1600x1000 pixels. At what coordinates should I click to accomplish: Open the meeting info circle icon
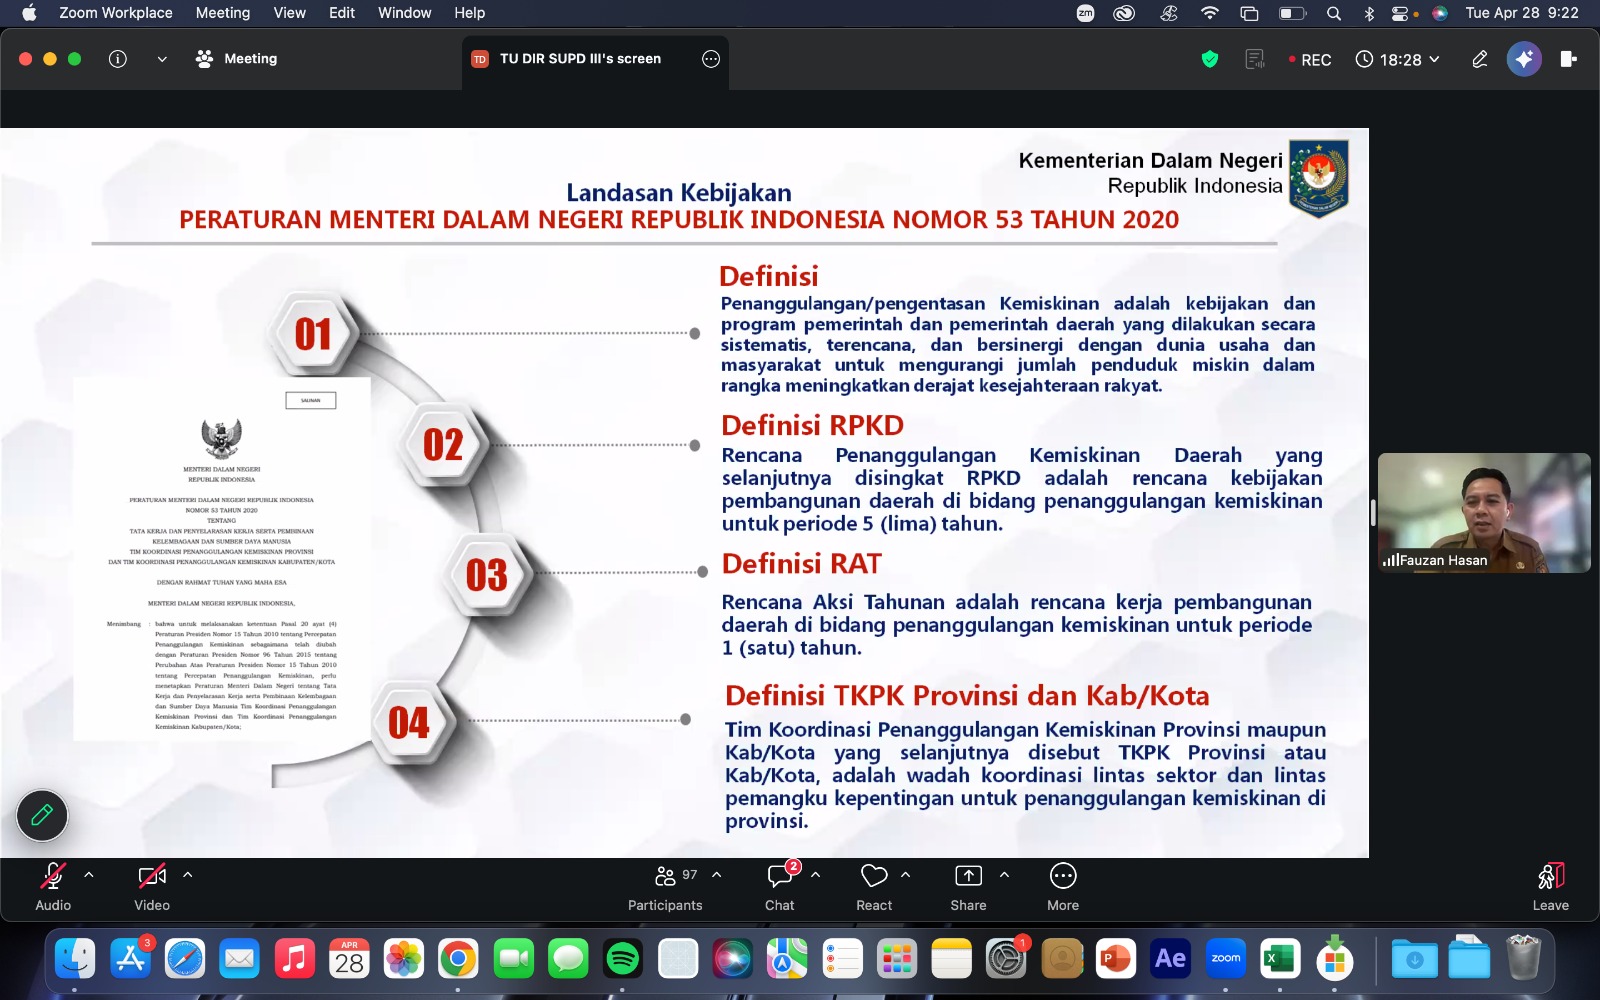[x=118, y=59]
